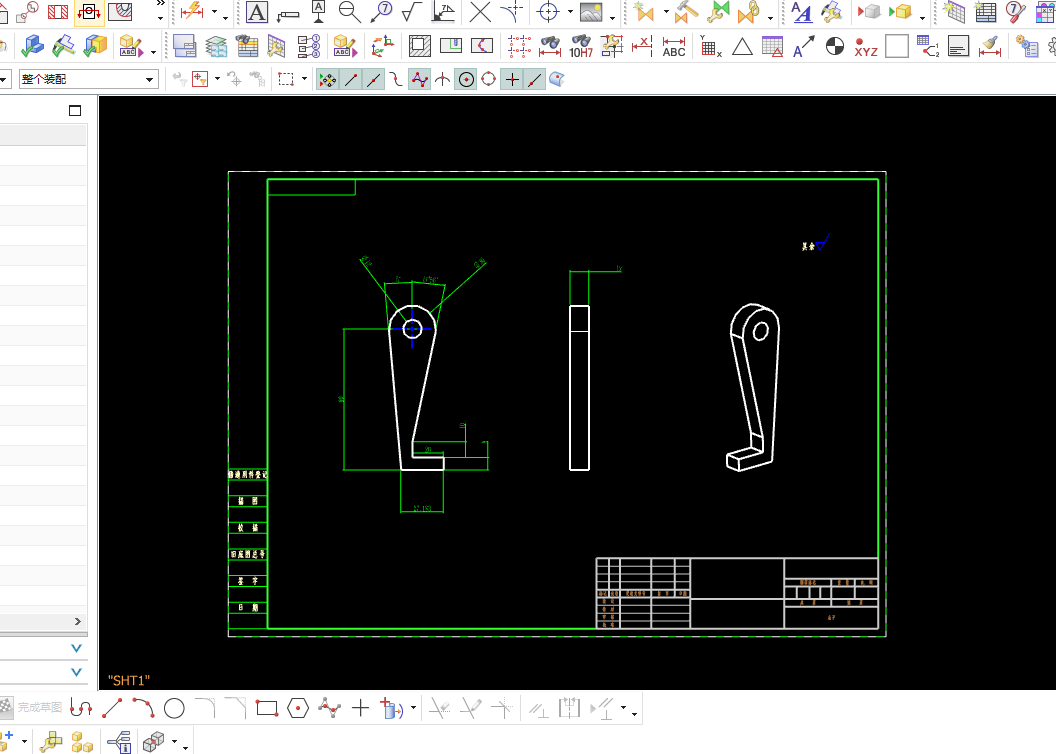Select the Polygon hexagon sketch tool
The height and width of the screenshot is (754, 1056).
coord(298,708)
